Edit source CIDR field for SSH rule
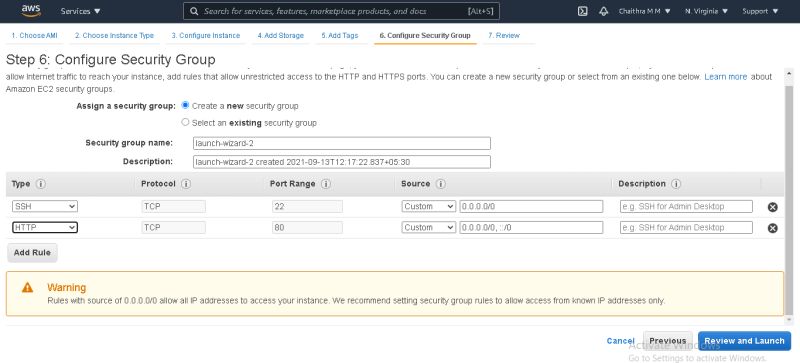The image size is (800, 363). click(531, 206)
